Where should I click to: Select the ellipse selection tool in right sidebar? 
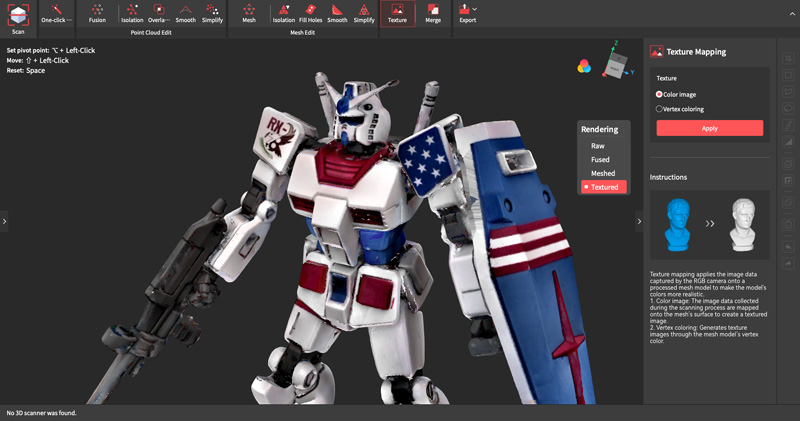788,108
